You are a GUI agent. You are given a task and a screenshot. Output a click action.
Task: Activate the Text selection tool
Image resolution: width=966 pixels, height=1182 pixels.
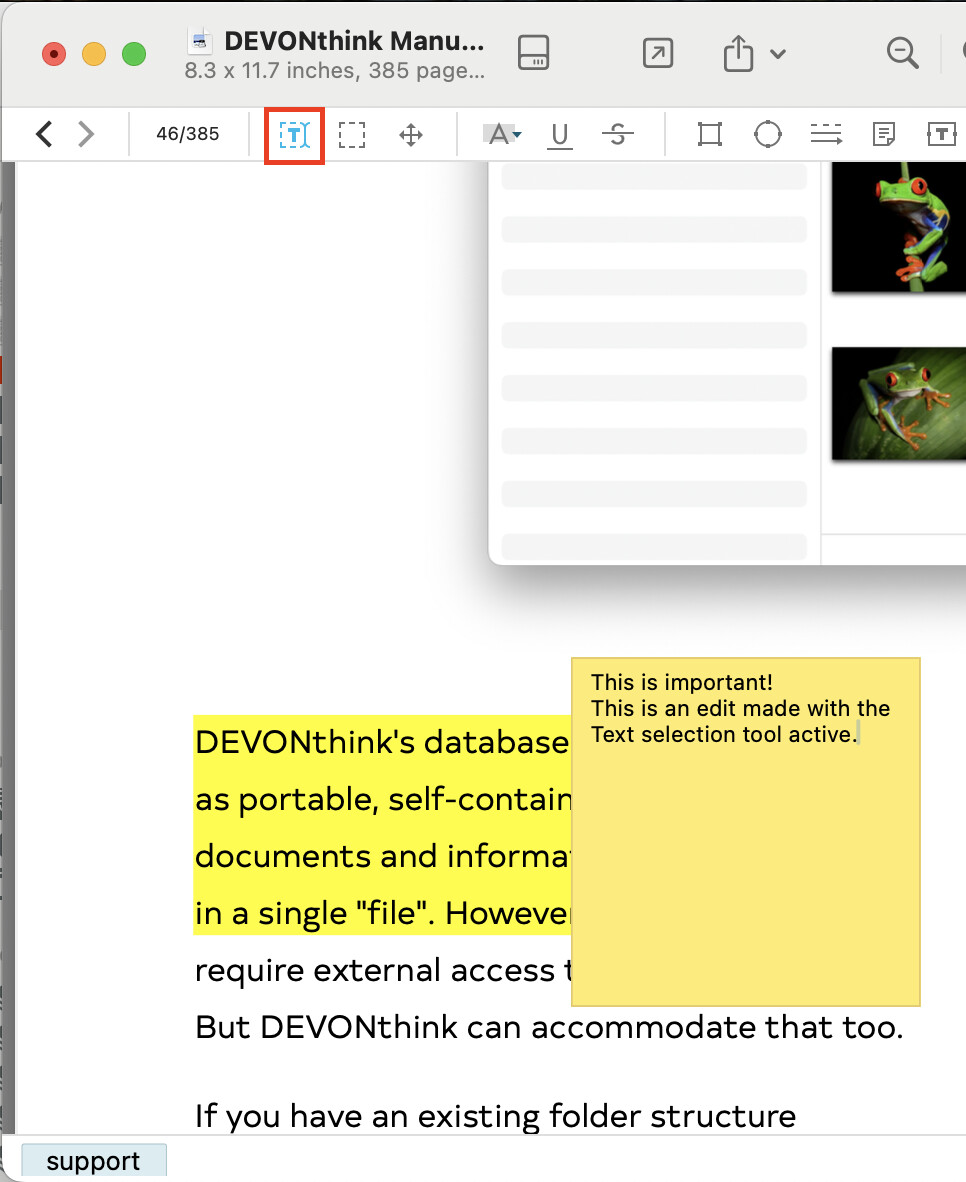point(295,135)
